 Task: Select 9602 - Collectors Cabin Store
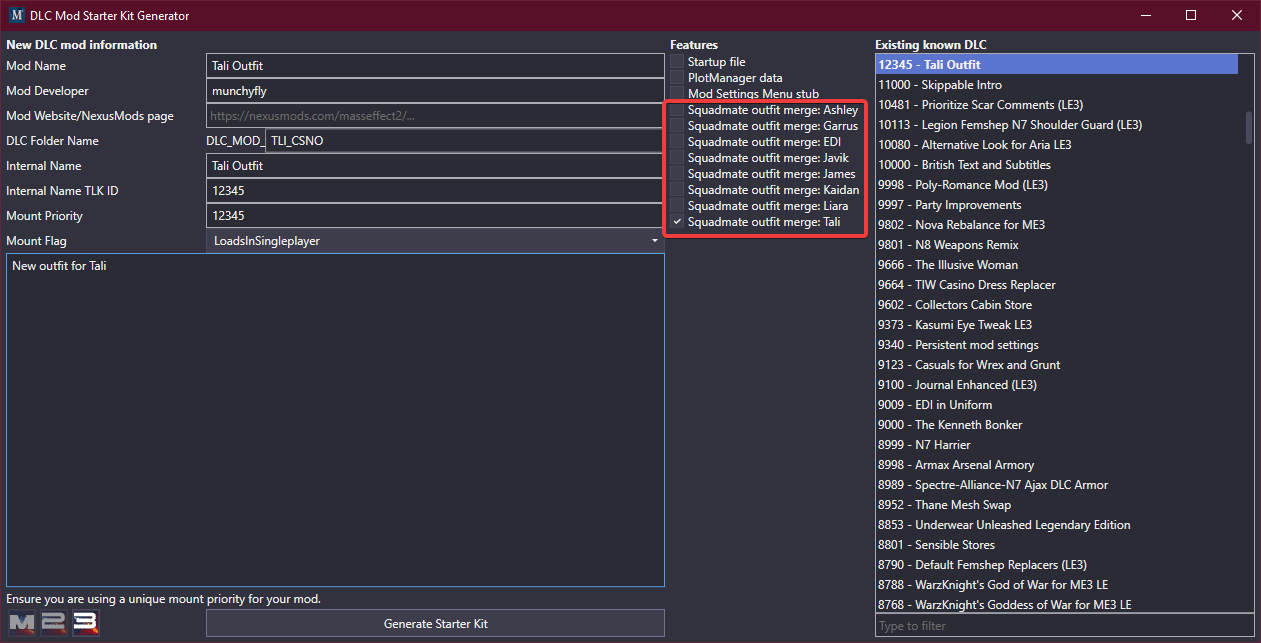pyautogui.click(x=1056, y=305)
